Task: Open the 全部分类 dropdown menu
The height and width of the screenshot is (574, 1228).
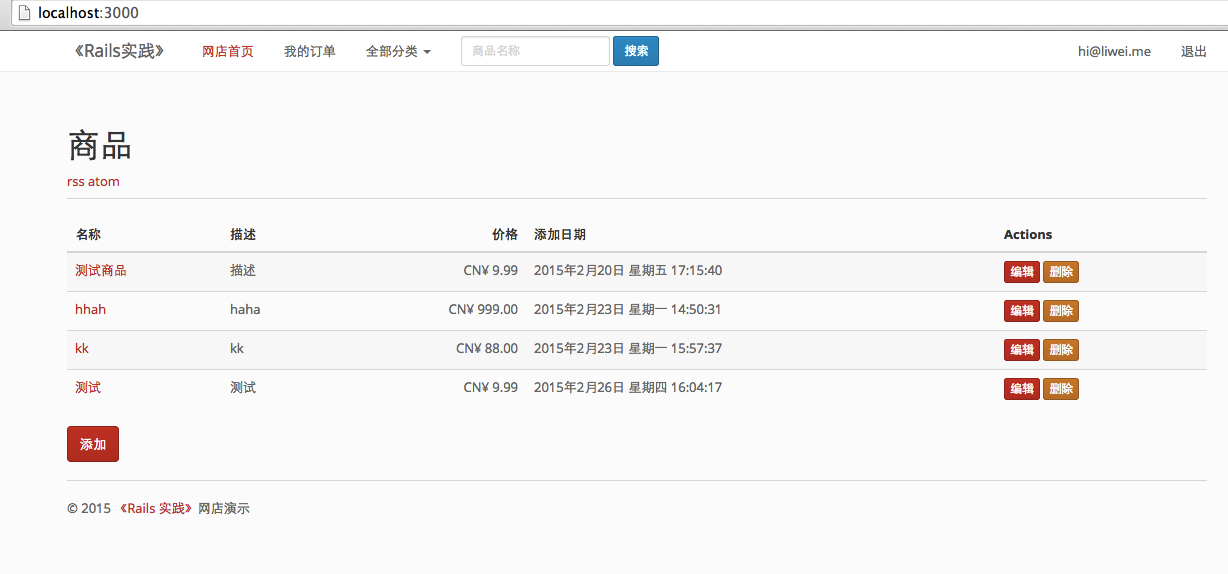Action: tap(398, 52)
